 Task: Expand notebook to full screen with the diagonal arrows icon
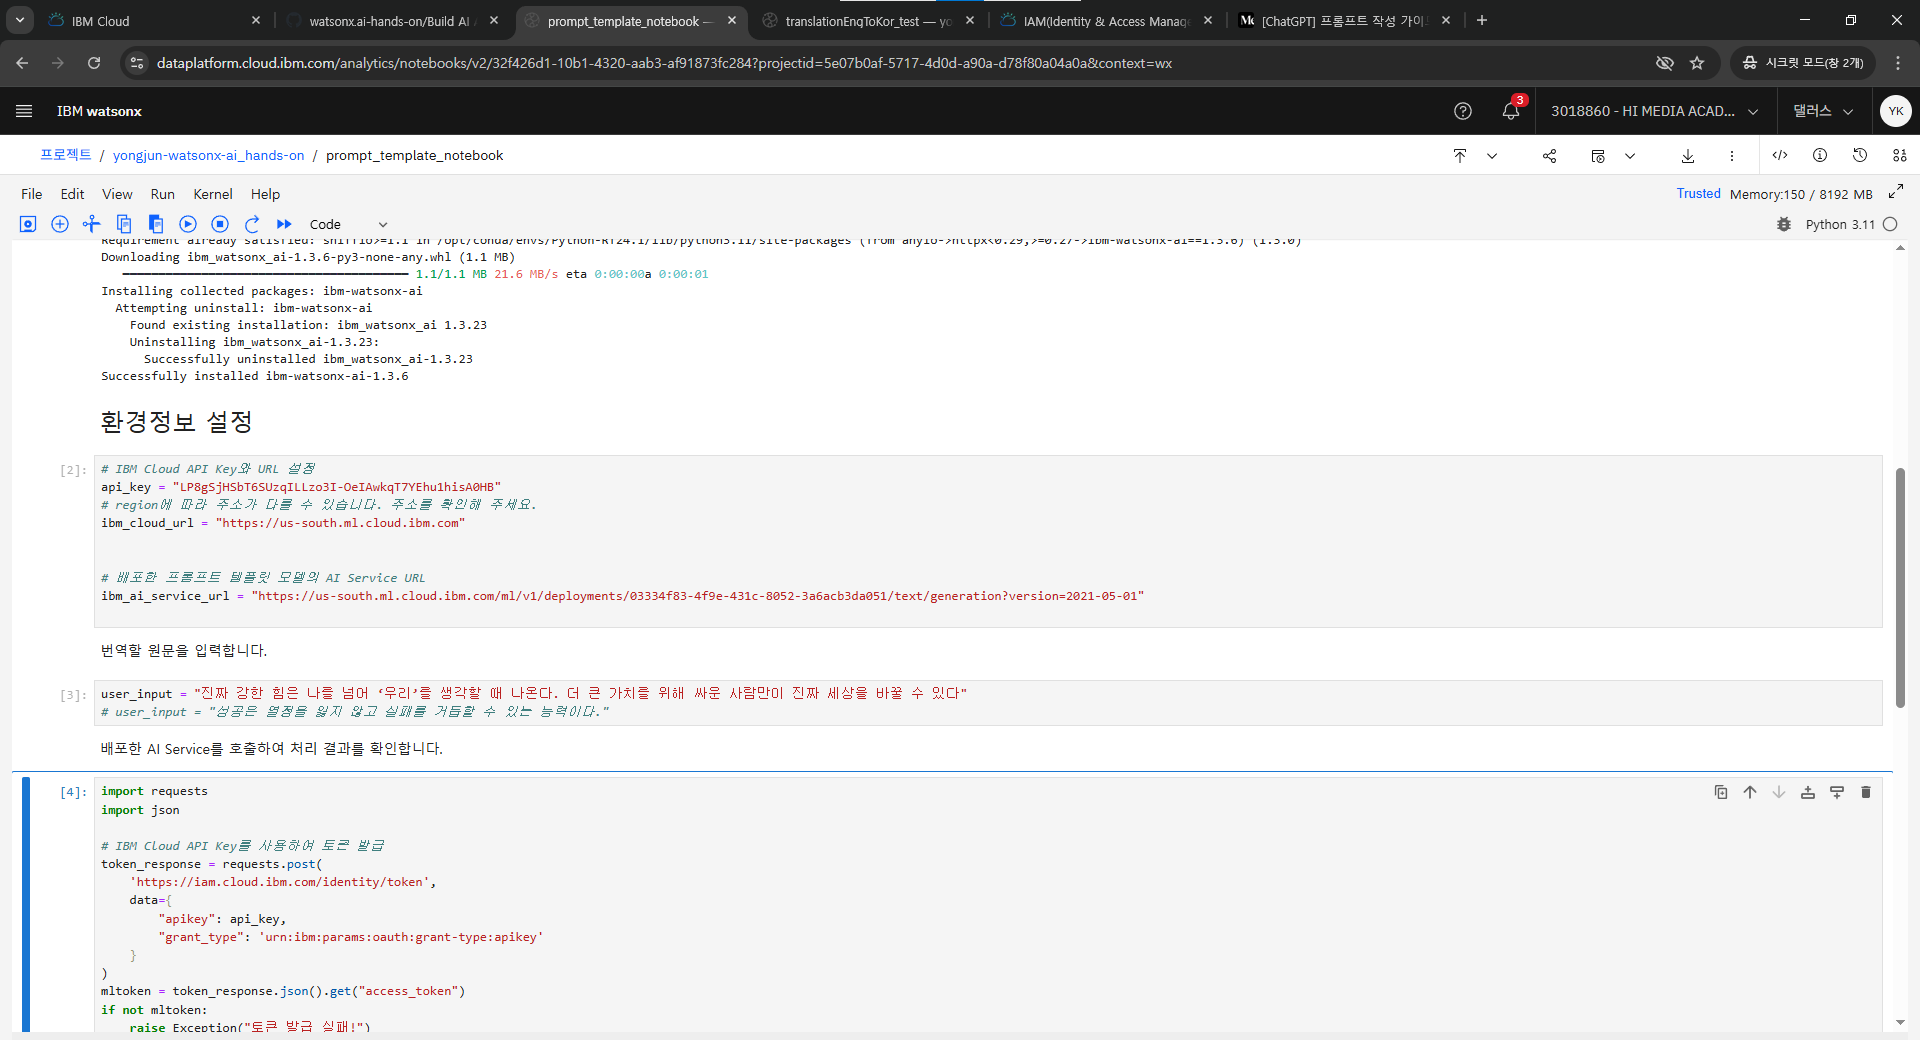click(x=1896, y=192)
